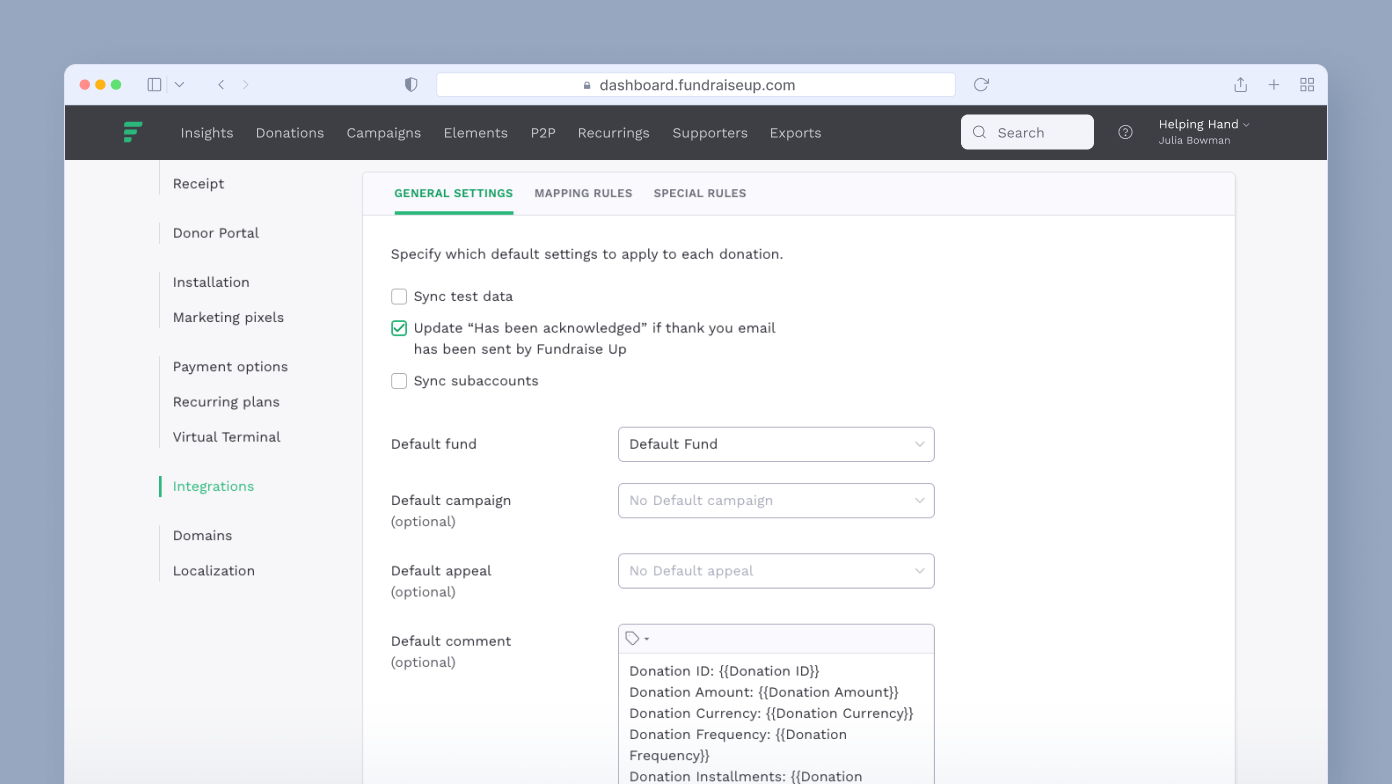Screen dimensions: 1392x784
Task: Open Donations in top navigation
Action: (290, 133)
